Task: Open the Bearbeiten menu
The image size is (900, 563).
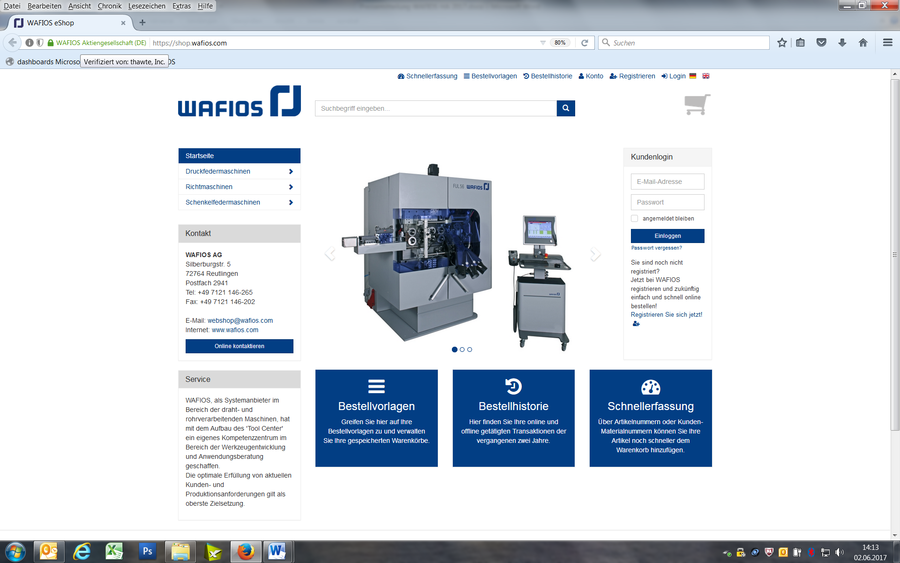Action: click(44, 6)
